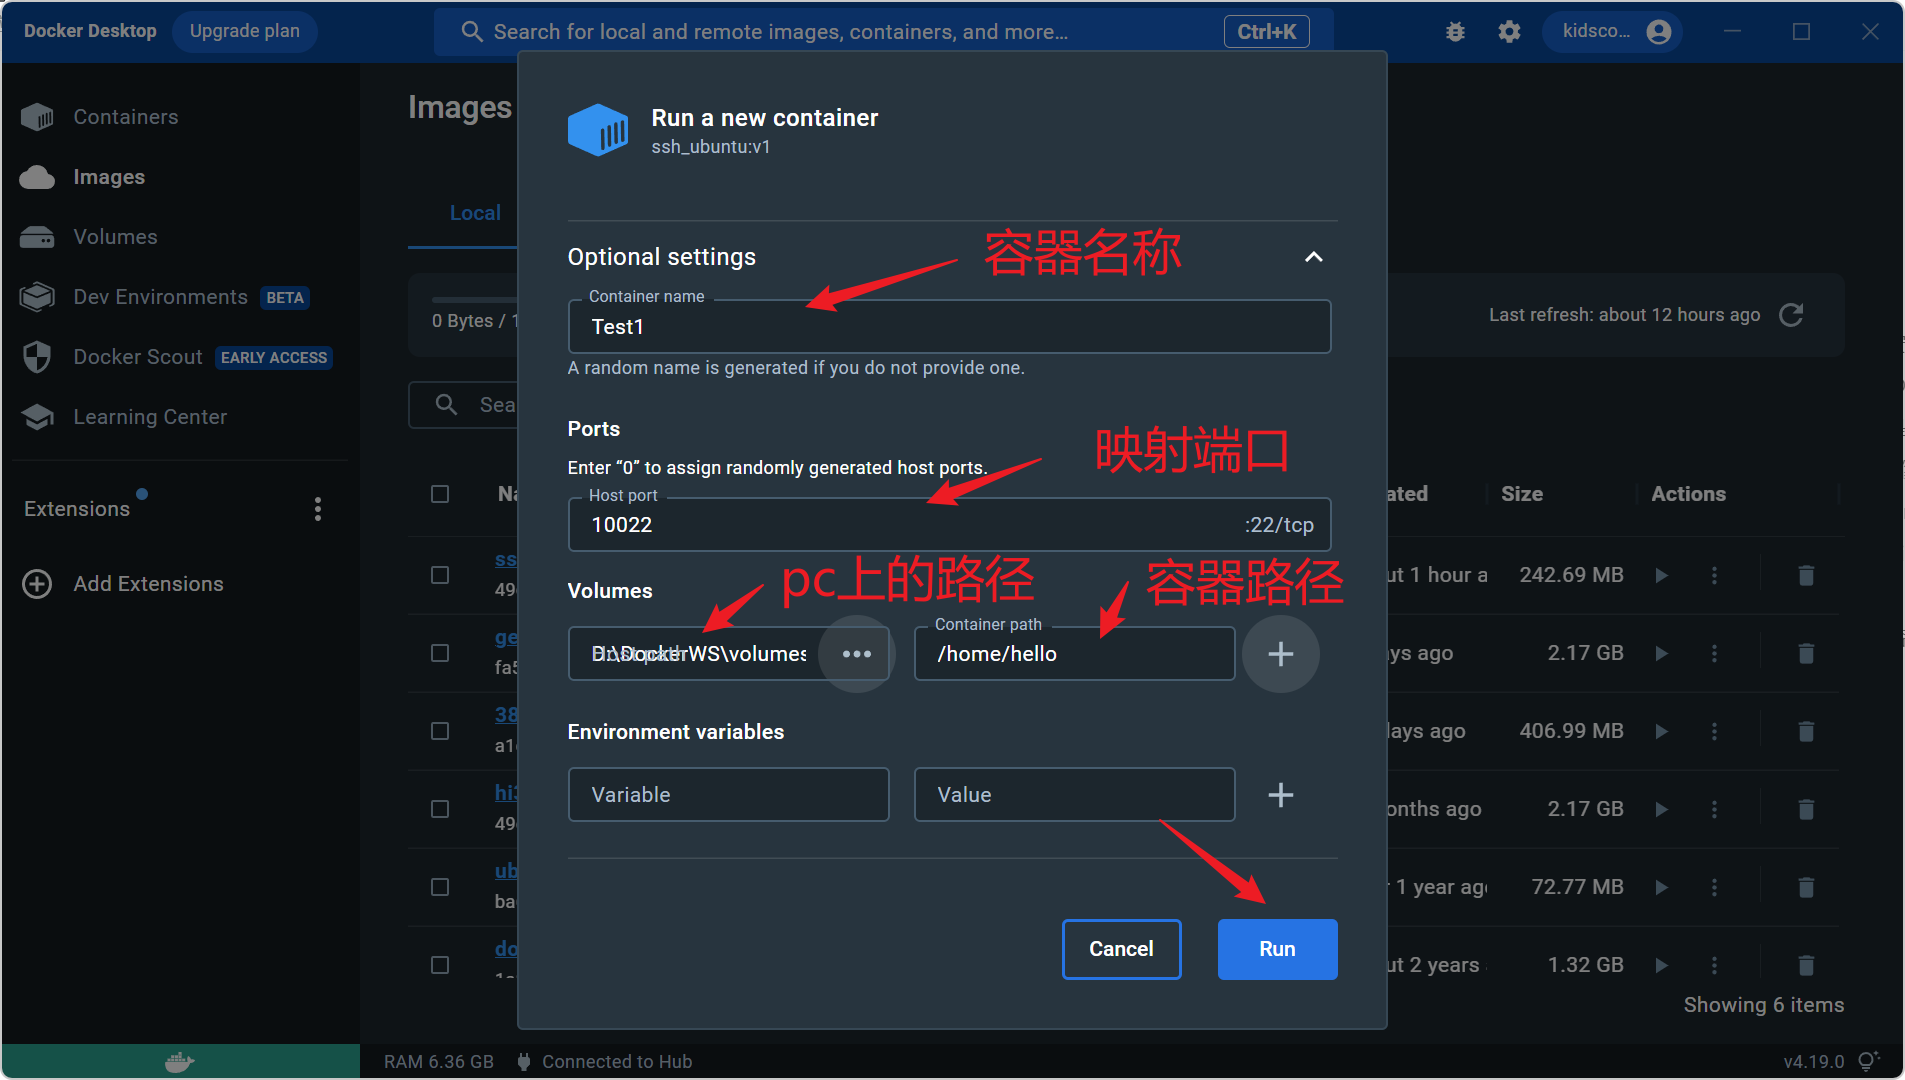The height and width of the screenshot is (1080, 1905).
Task: Select checkbox for the 1.32 GB image
Action: 440,965
